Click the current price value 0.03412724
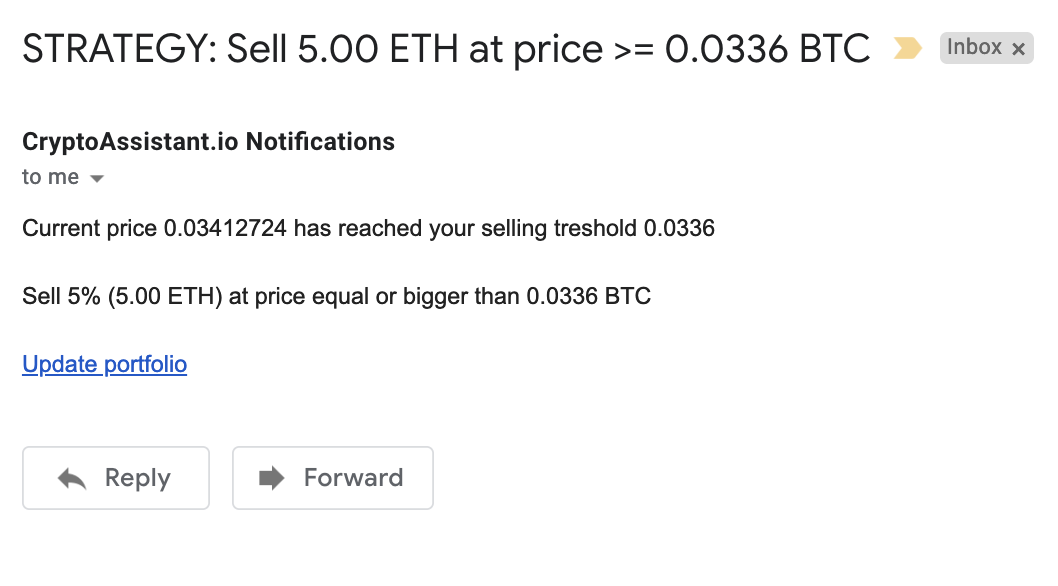Viewport: 1058px width, 586px height. (225, 228)
